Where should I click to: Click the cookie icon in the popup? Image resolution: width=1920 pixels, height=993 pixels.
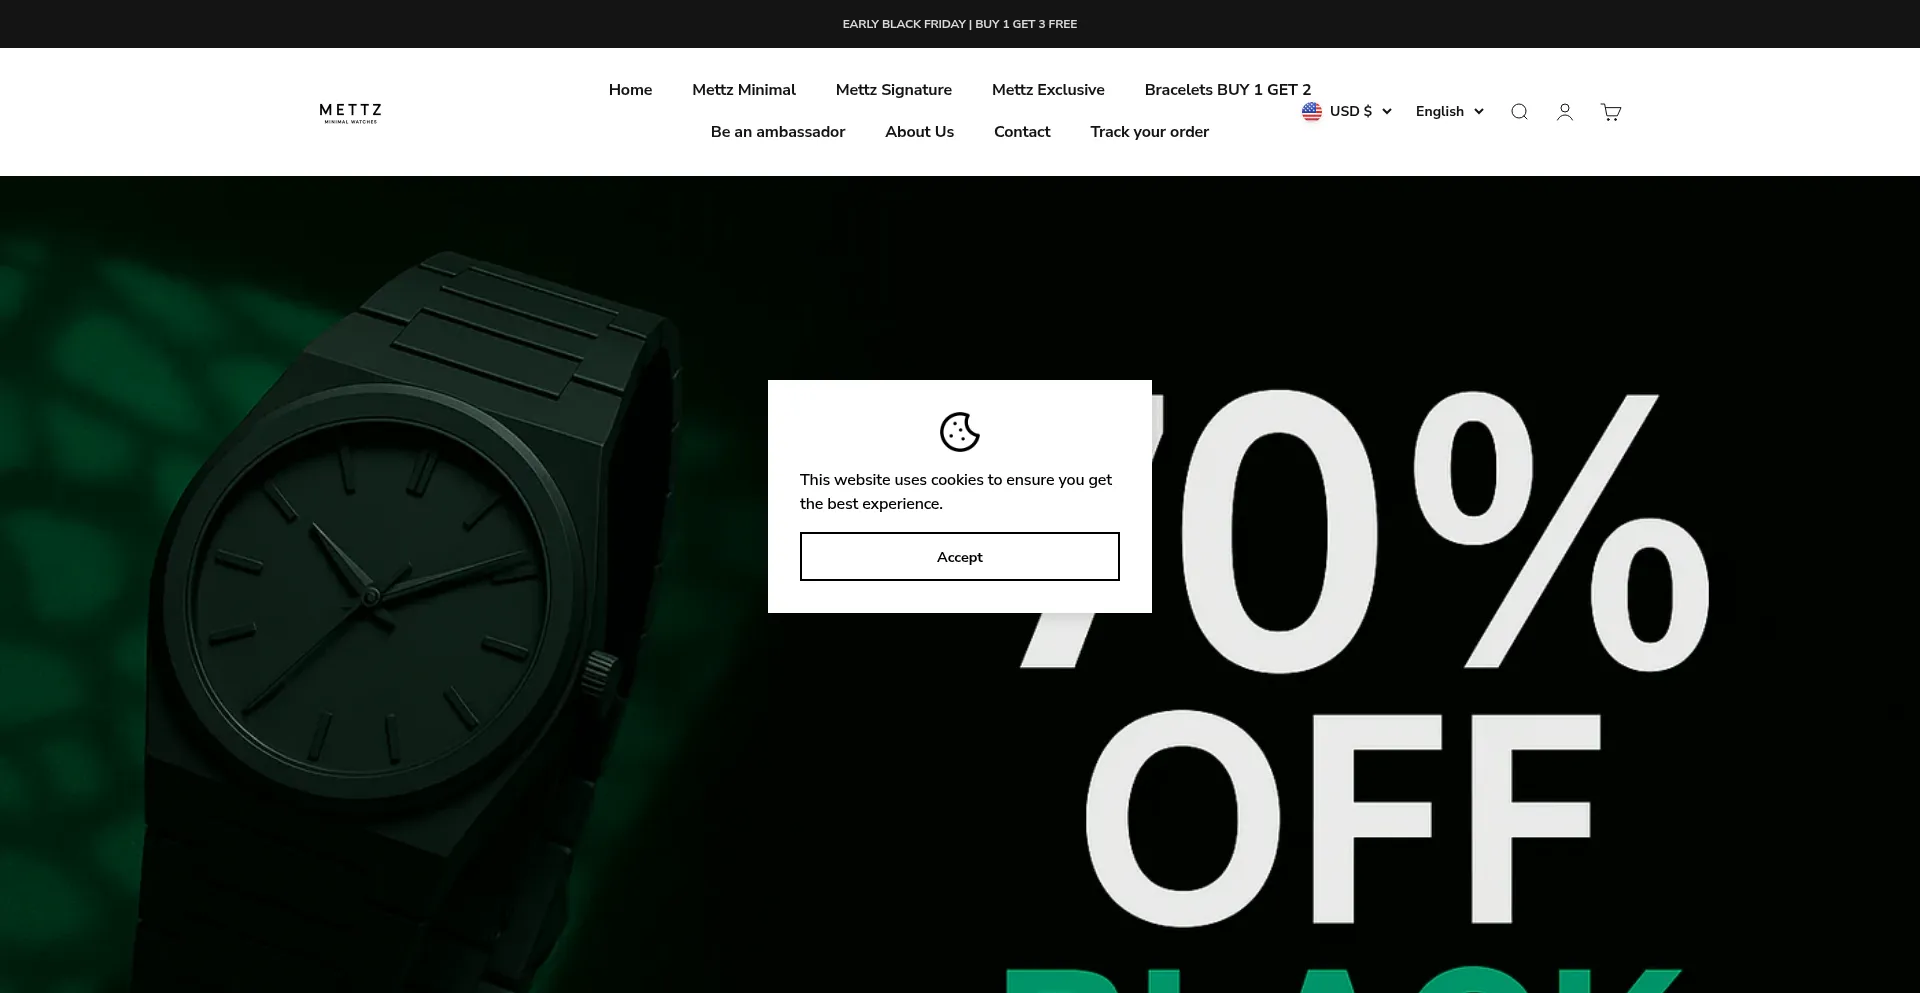tap(960, 432)
